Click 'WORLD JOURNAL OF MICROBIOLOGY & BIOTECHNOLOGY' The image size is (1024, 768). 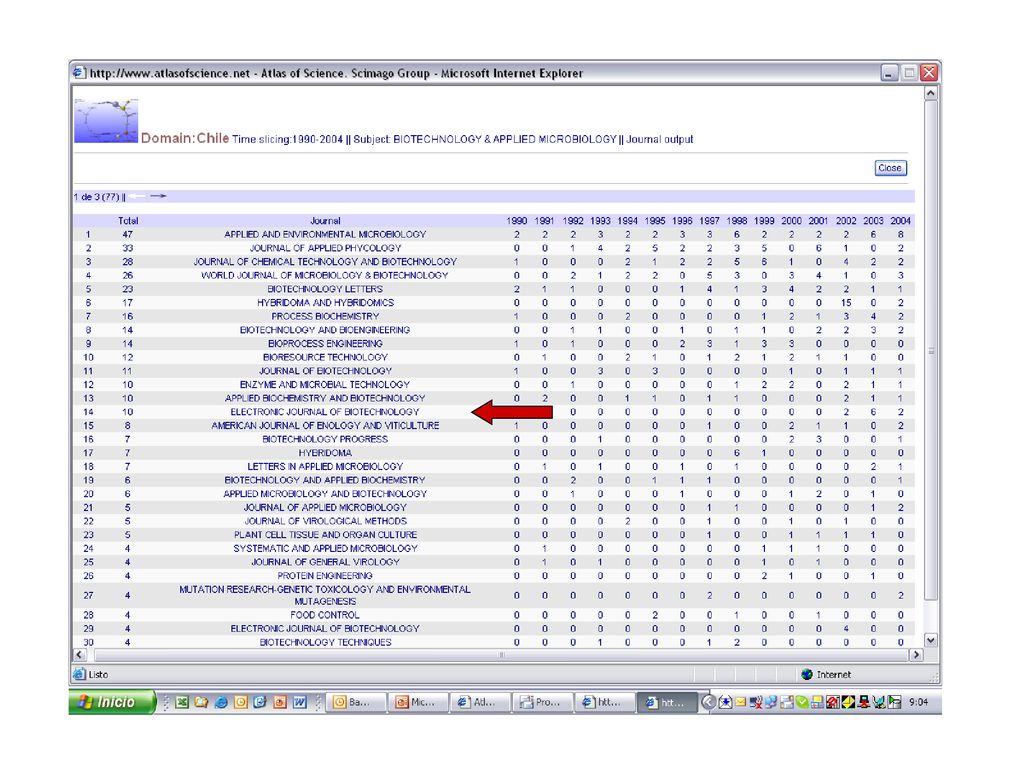coord(325,276)
